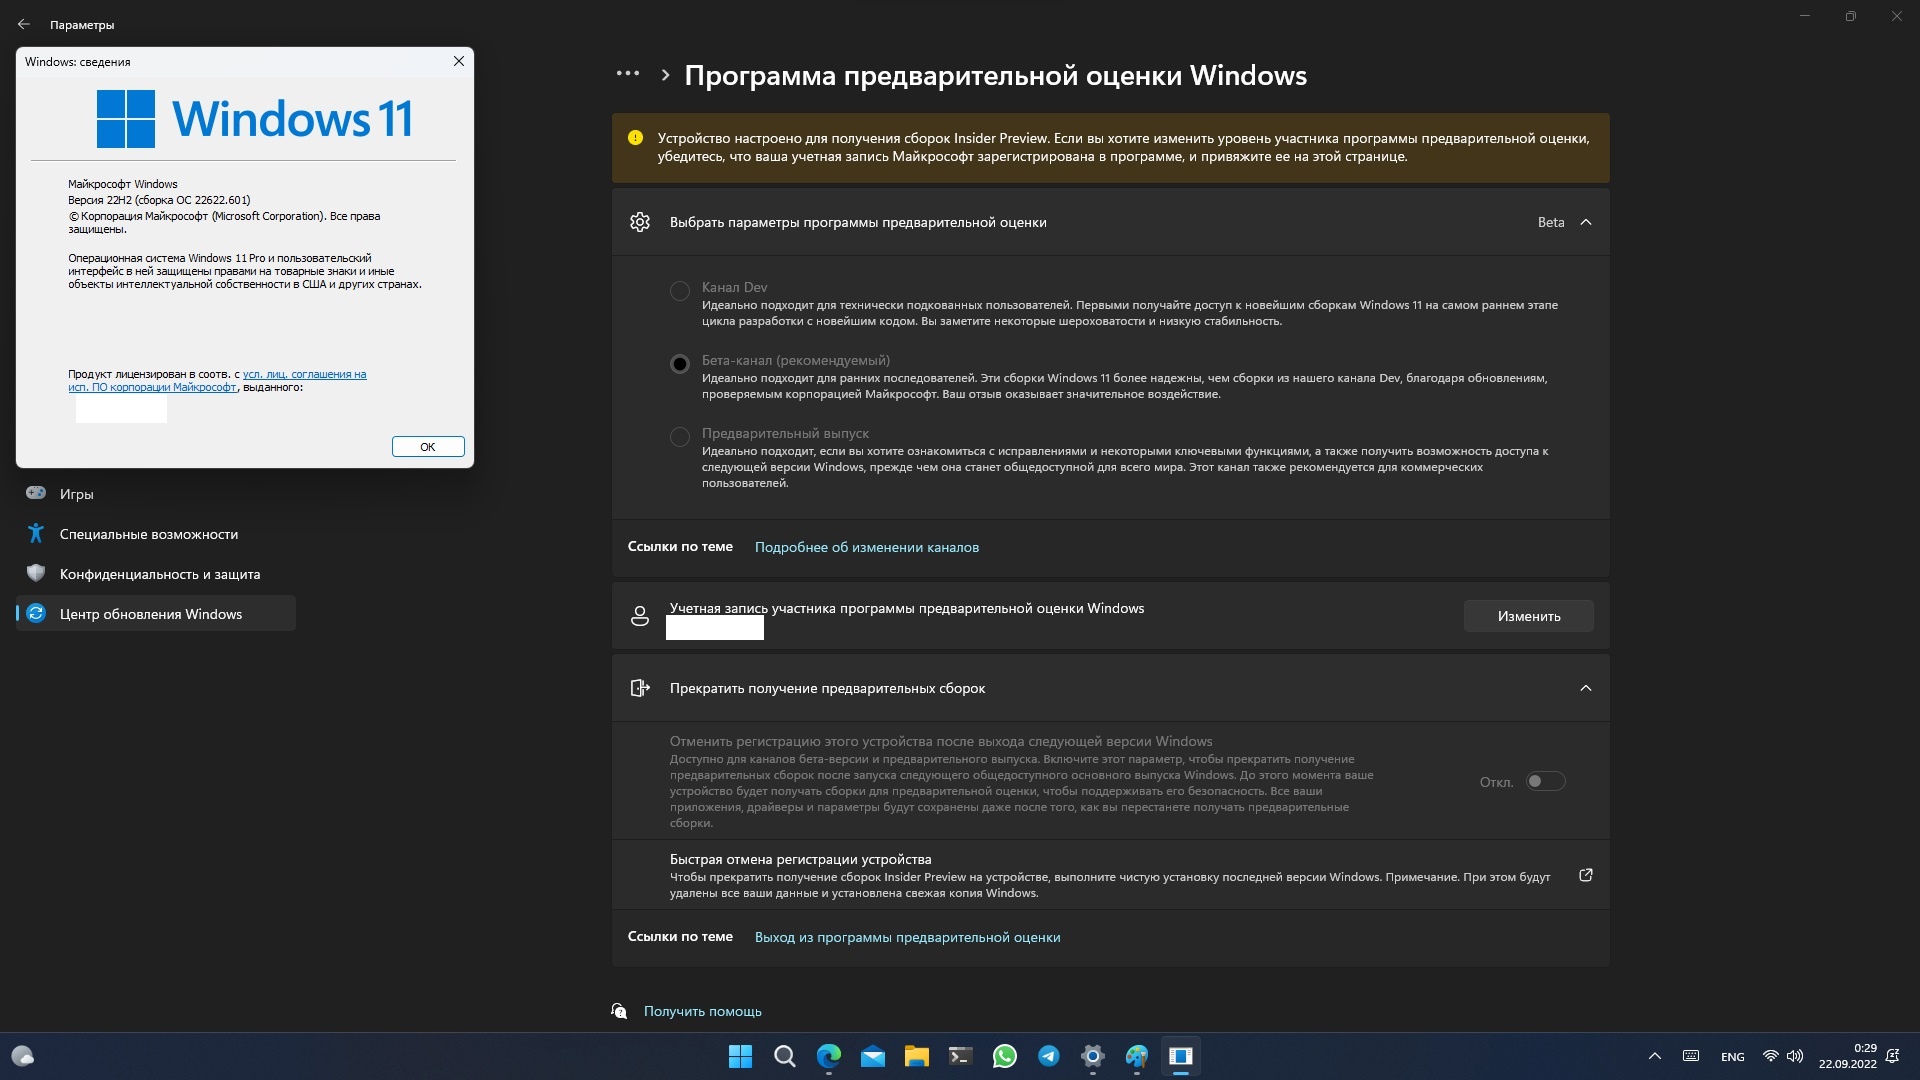
Task: Click the Get help icon
Action: 619,1011
